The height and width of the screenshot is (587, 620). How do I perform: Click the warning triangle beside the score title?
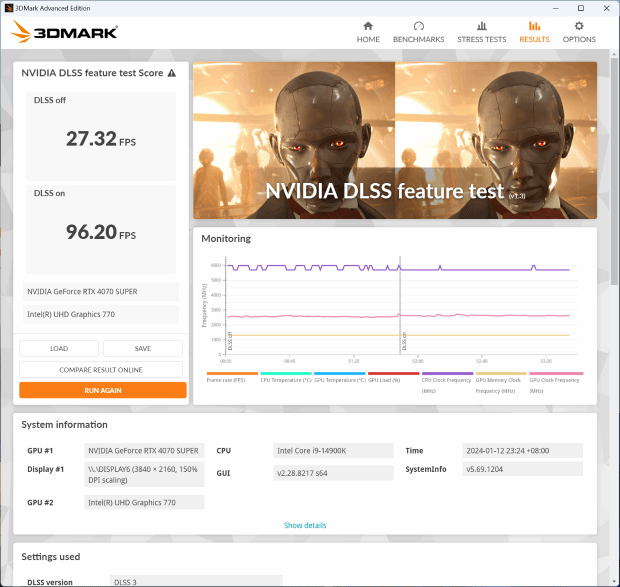(172, 73)
